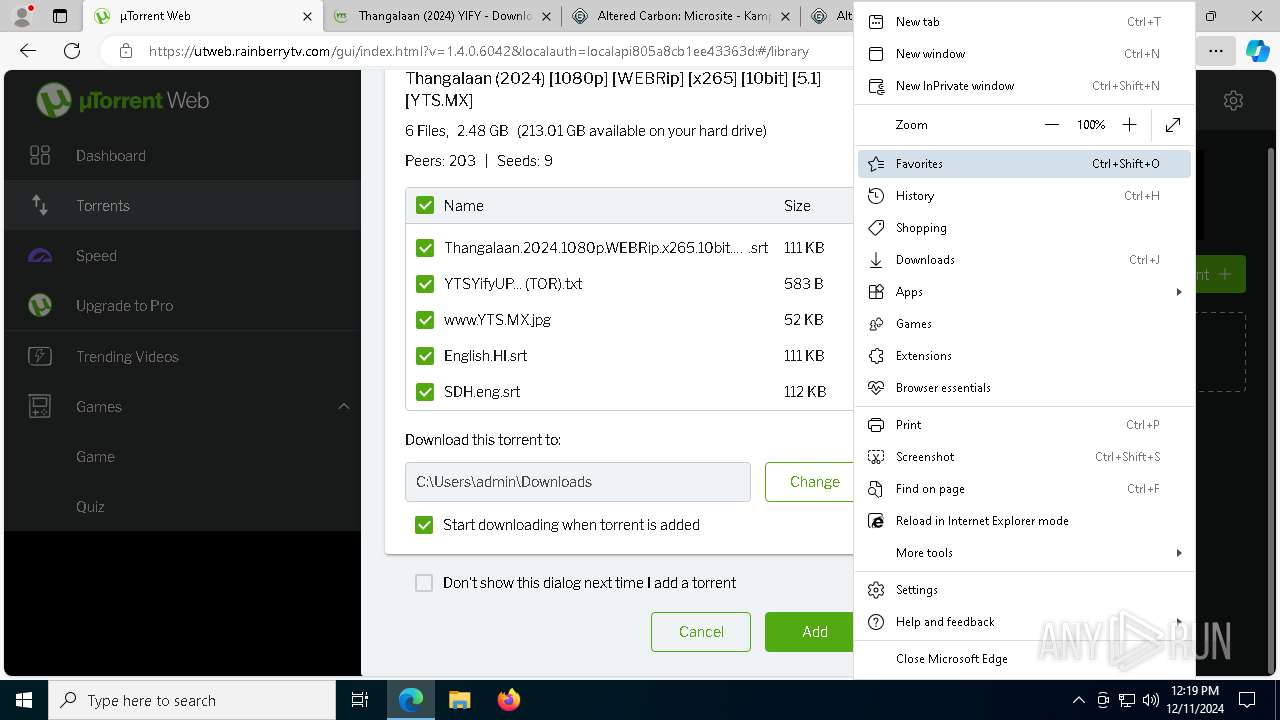
Task: Click the taskbar search box
Action: point(192,700)
